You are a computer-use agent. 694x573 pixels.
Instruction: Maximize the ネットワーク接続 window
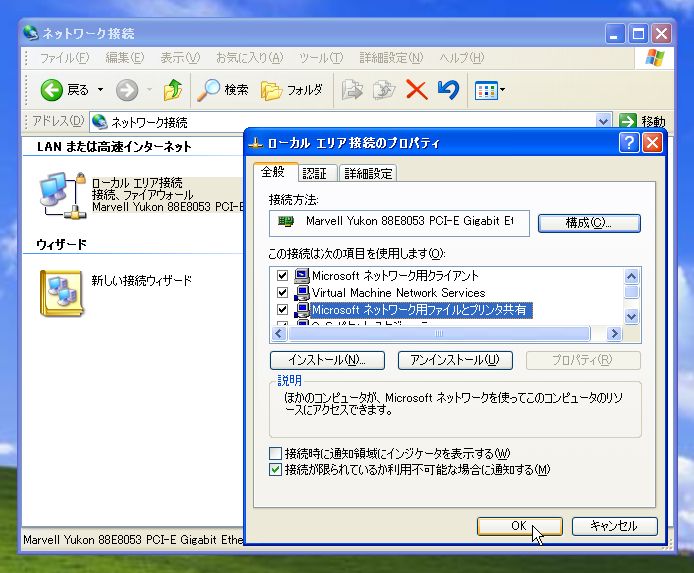638,34
